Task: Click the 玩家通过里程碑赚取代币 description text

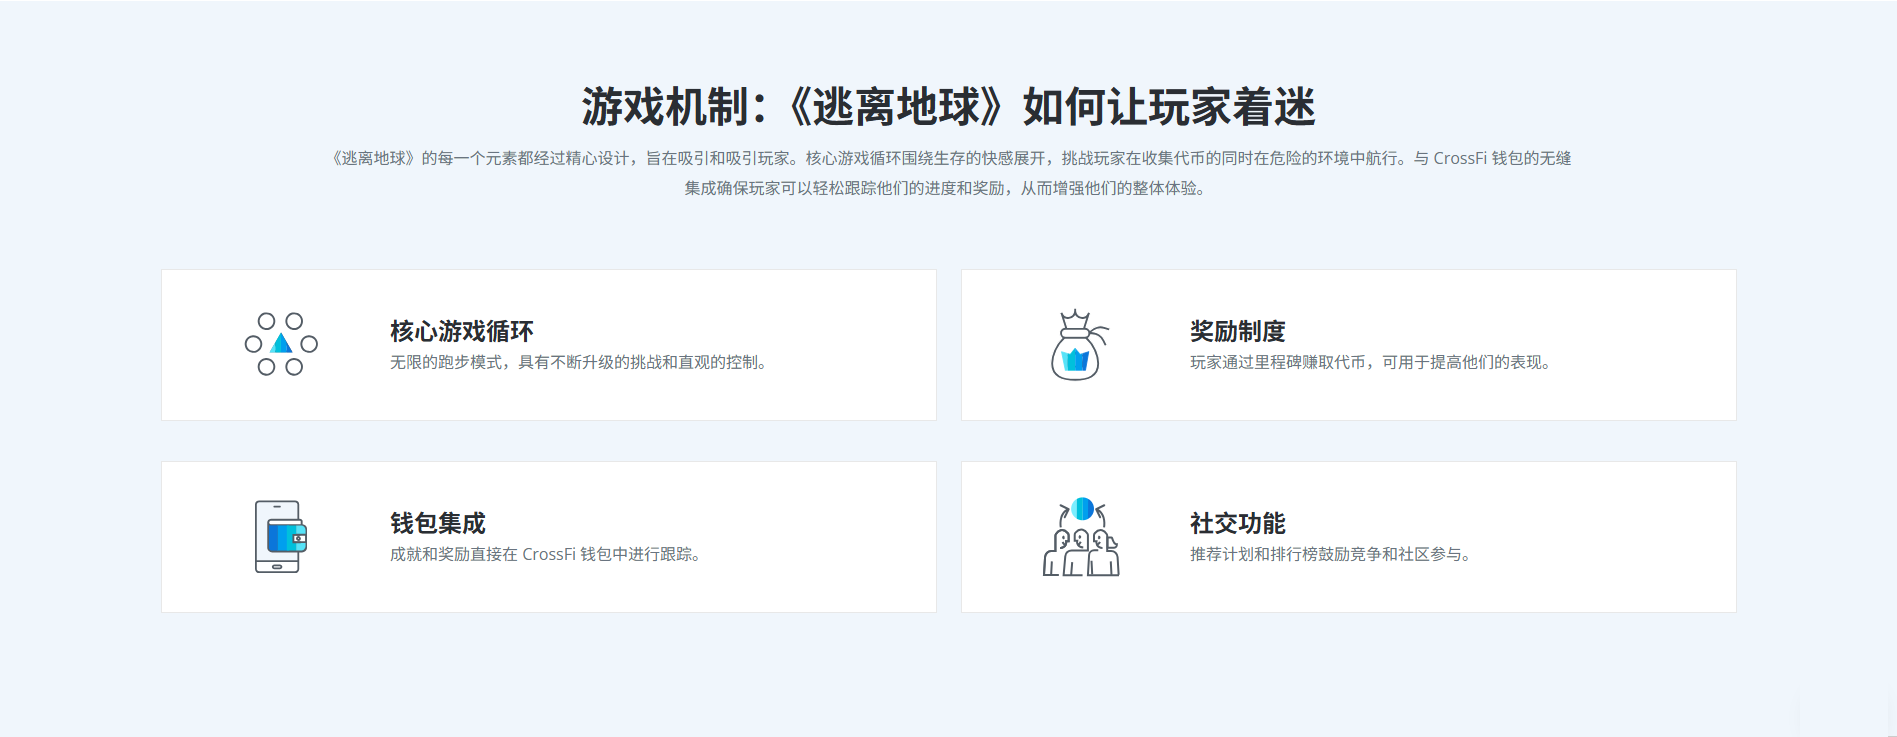Action: click(x=1369, y=362)
